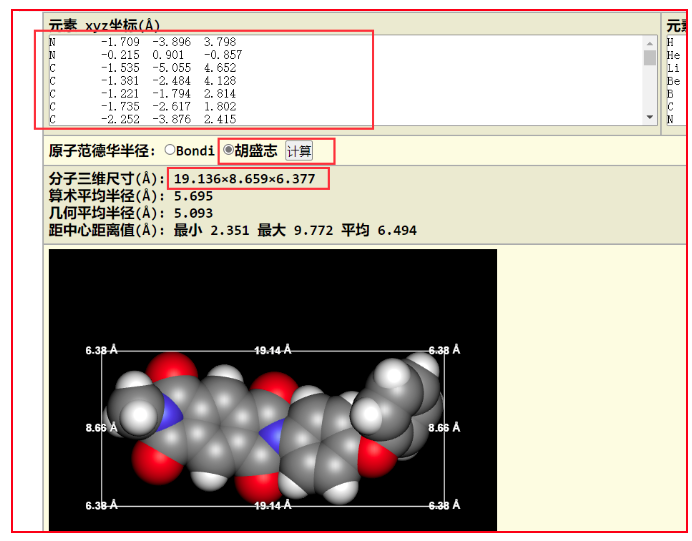Click the molecular size value 19.136×8.659×6.377

pyautogui.click(x=244, y=179)
